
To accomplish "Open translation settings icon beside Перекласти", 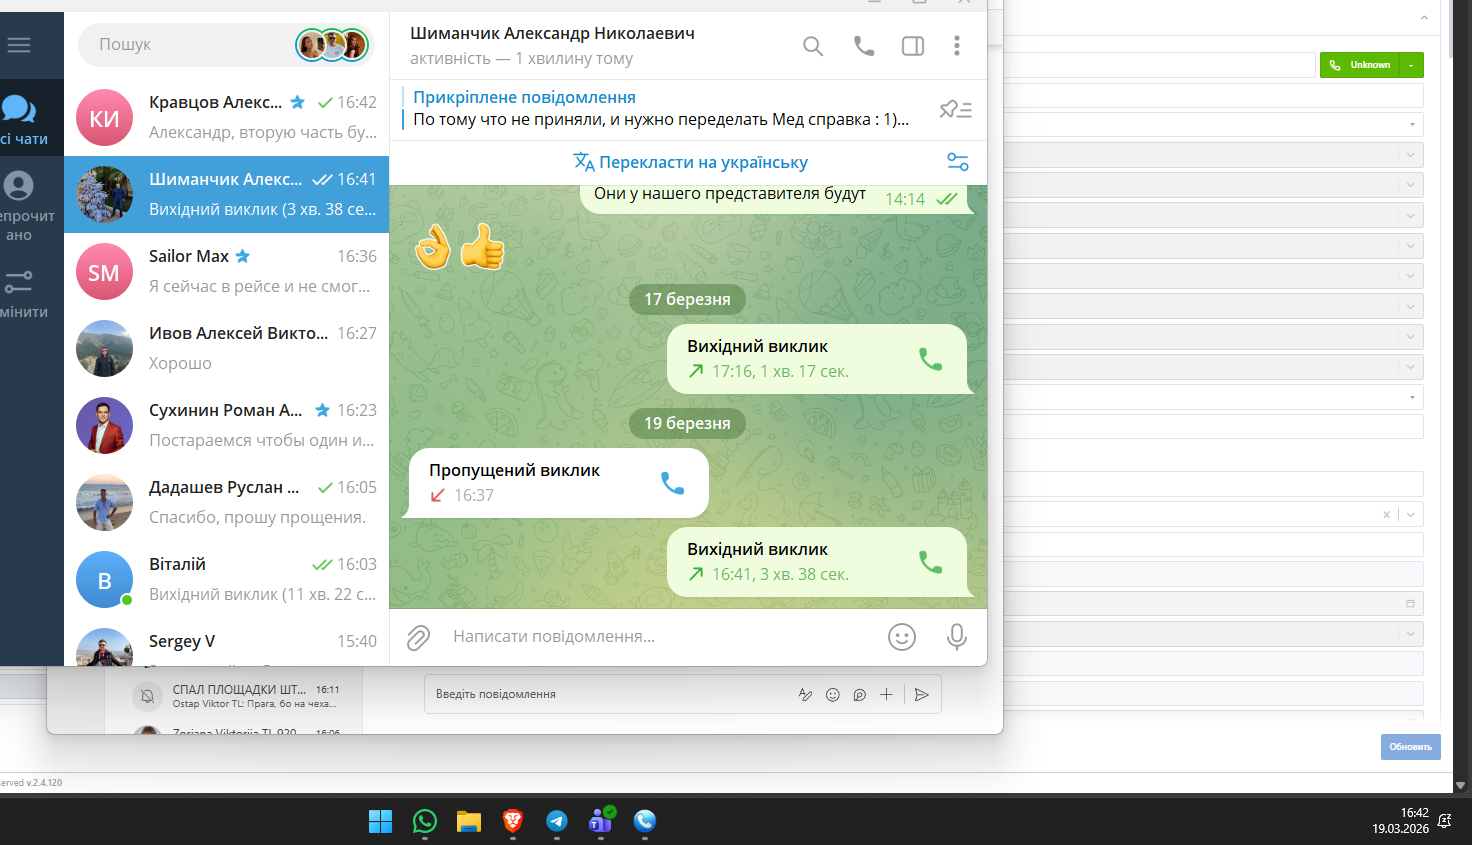I will (957, 162).
